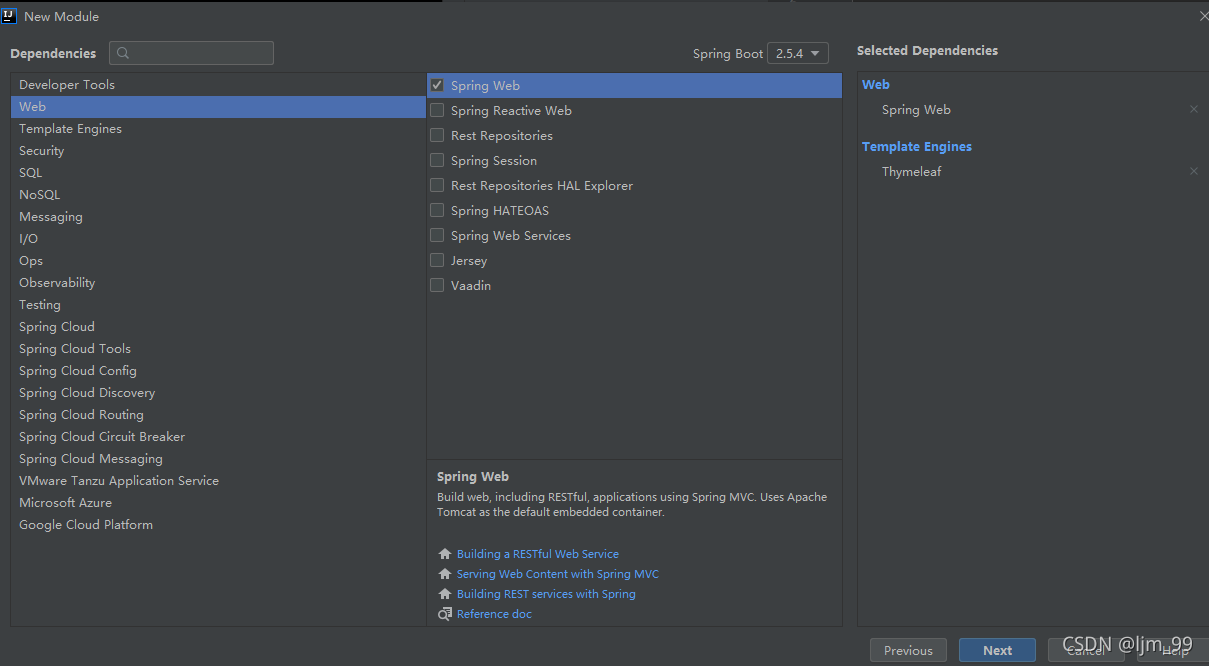Viewport: 1209px width, 666px height.
Task: Choose Spring Cloud Messaging category
Action: (x=218, y=459)
